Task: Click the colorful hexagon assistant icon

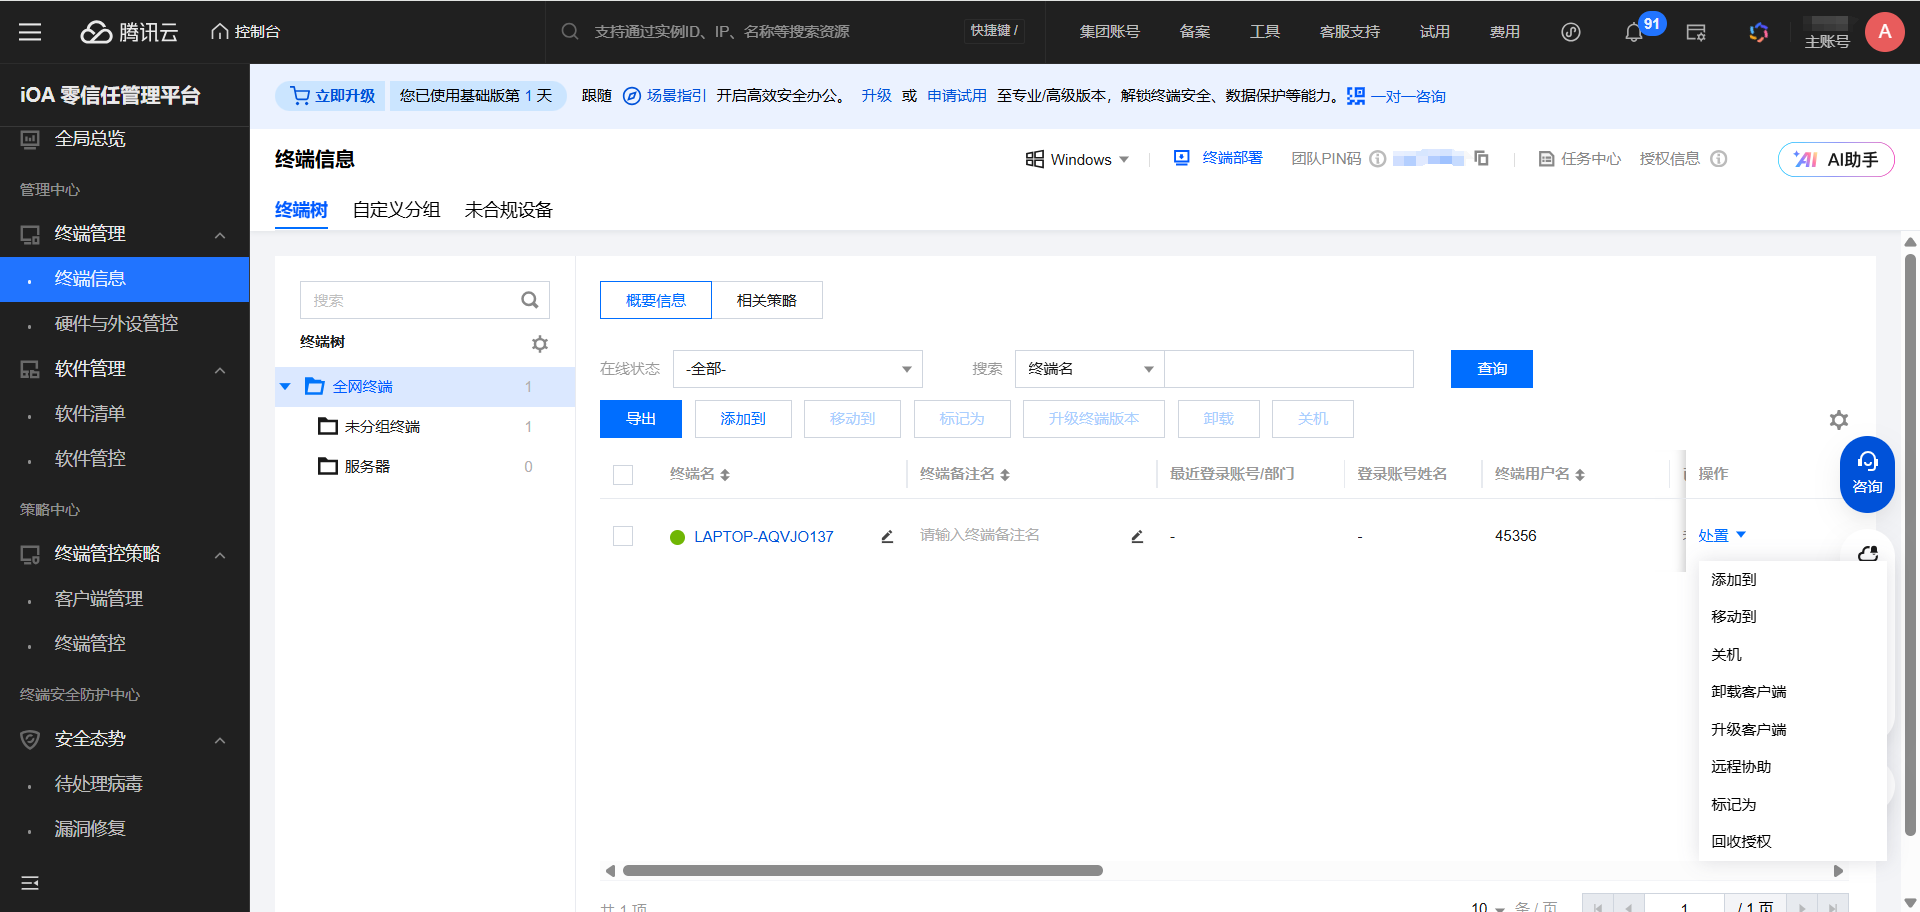Action: point(1759,32)
